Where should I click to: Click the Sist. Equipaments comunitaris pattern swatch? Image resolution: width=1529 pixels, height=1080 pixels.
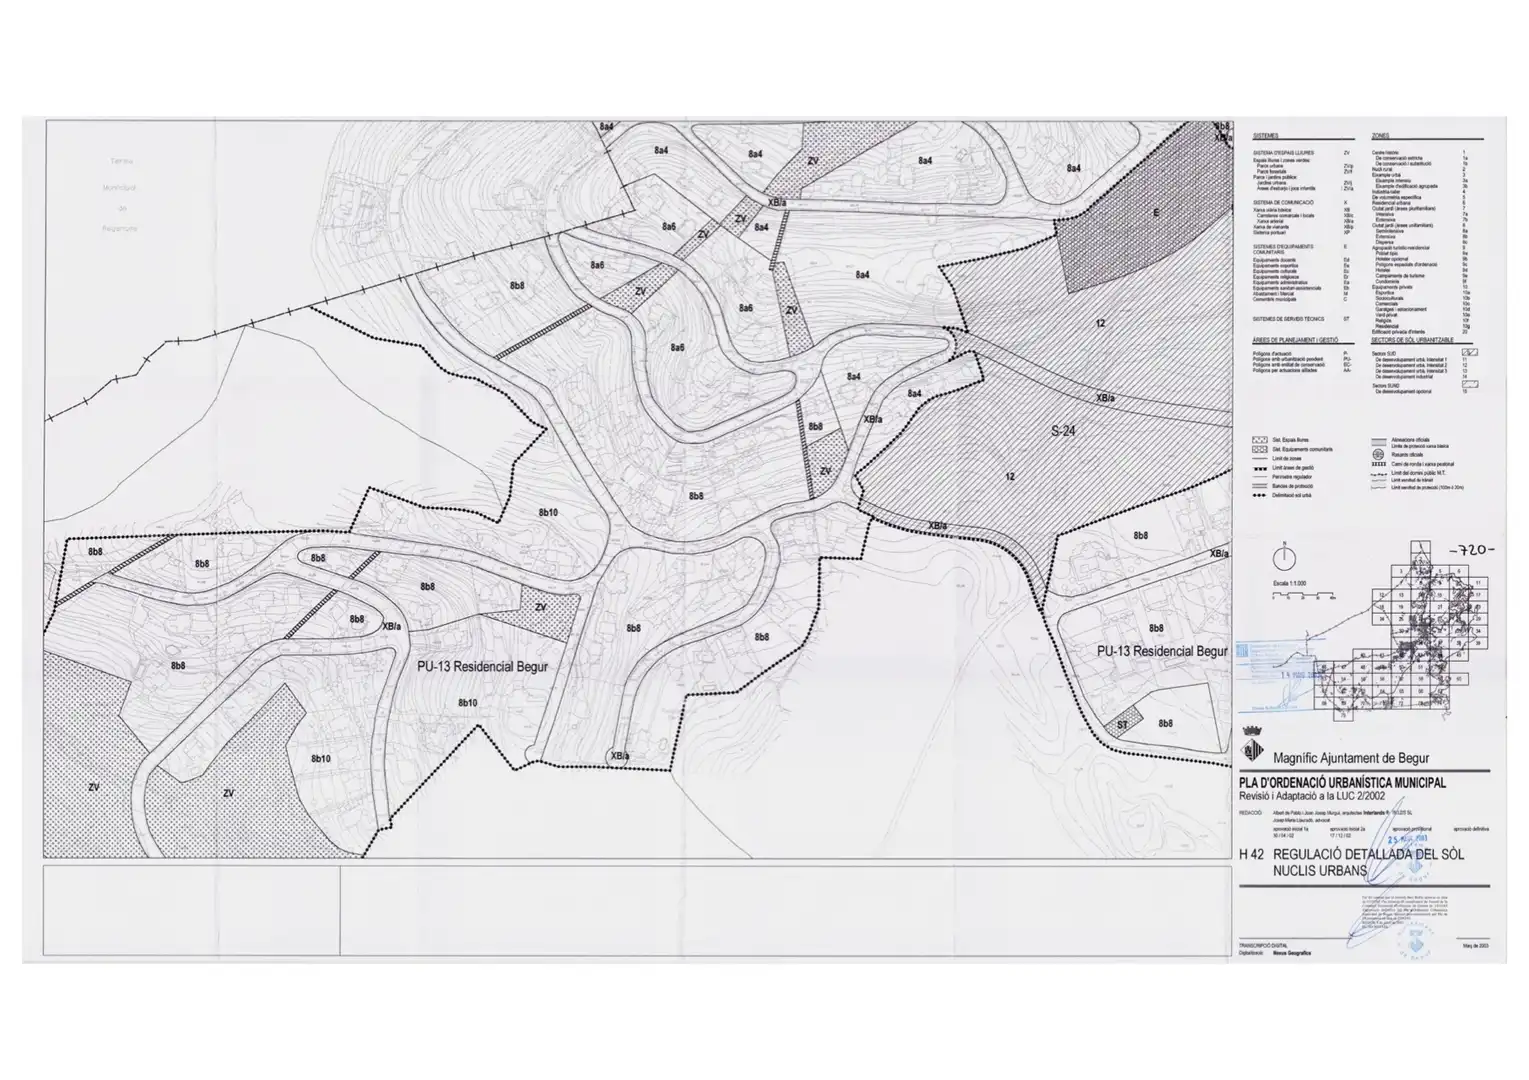coord(1260,450)
